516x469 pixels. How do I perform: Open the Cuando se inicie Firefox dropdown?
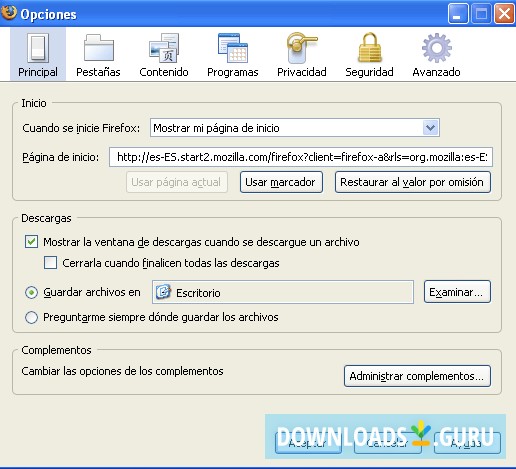click(x=295, y=128)
